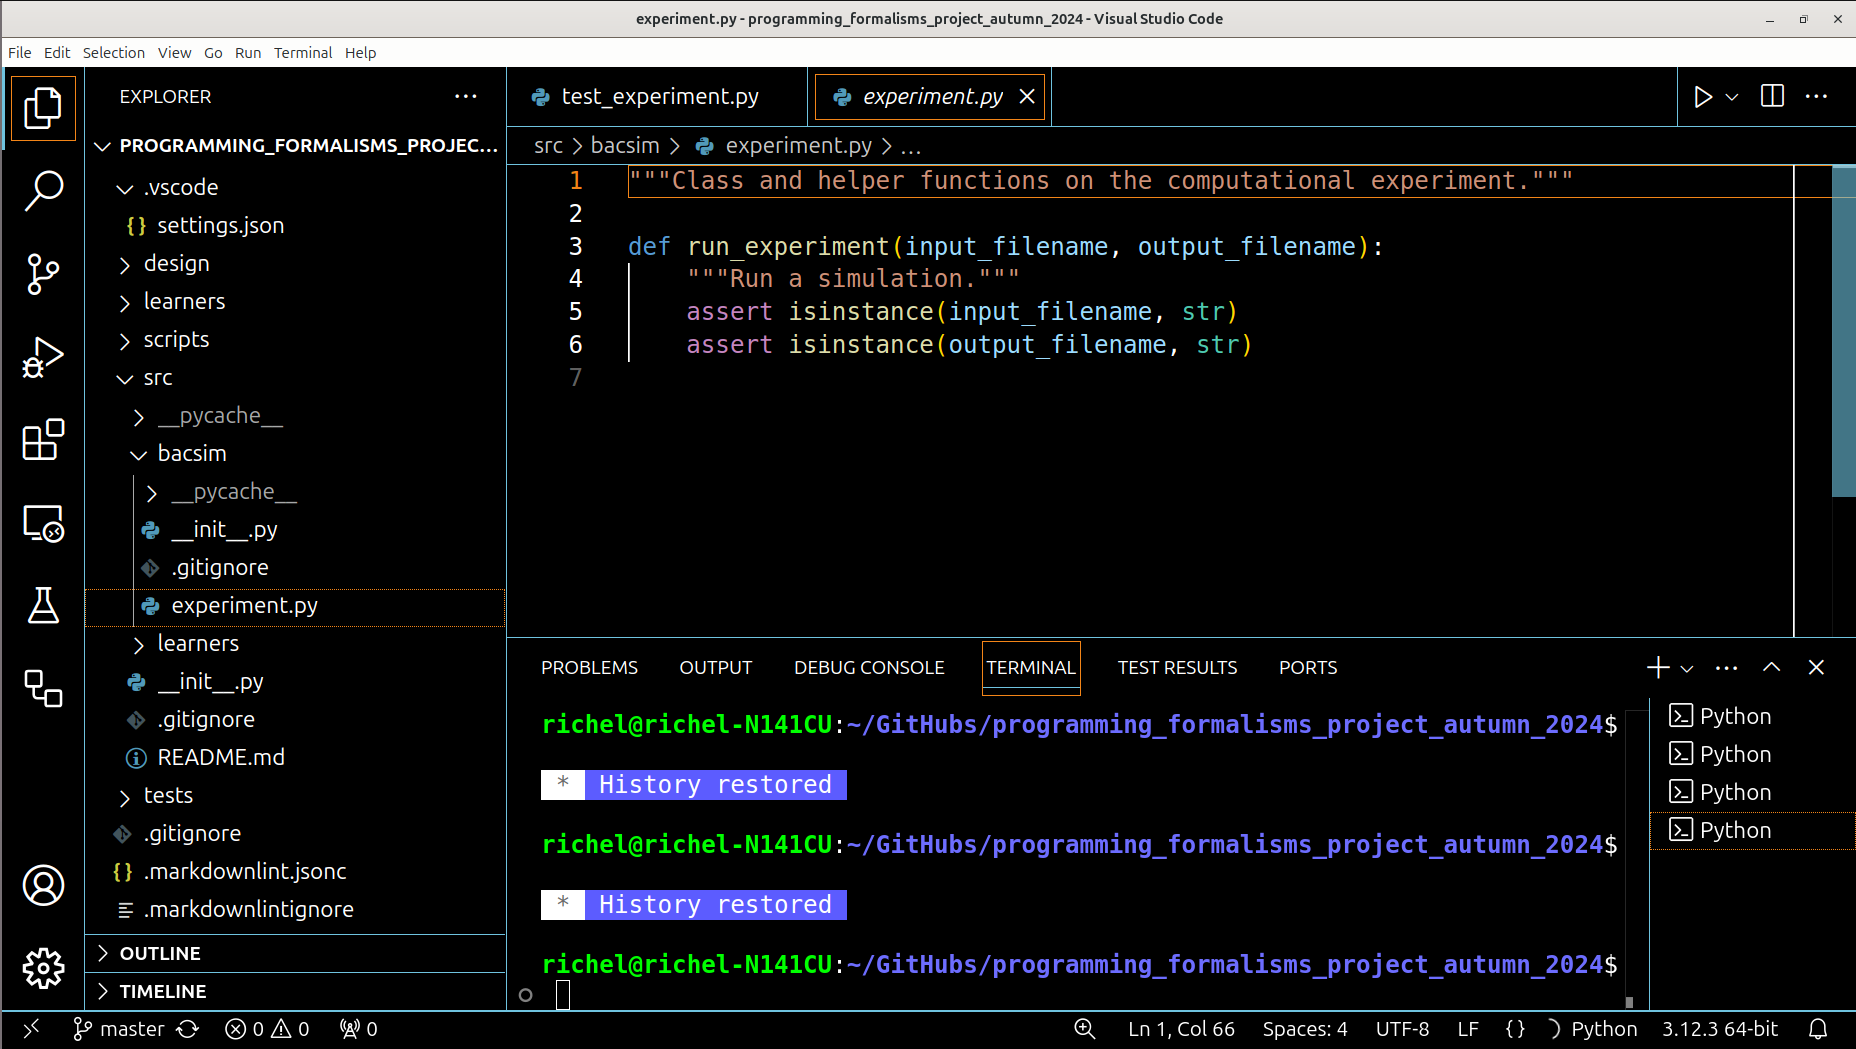This screenshot has width=1856, height=1049.
Task: Open the Search view
Action: (x=43, y=190)
